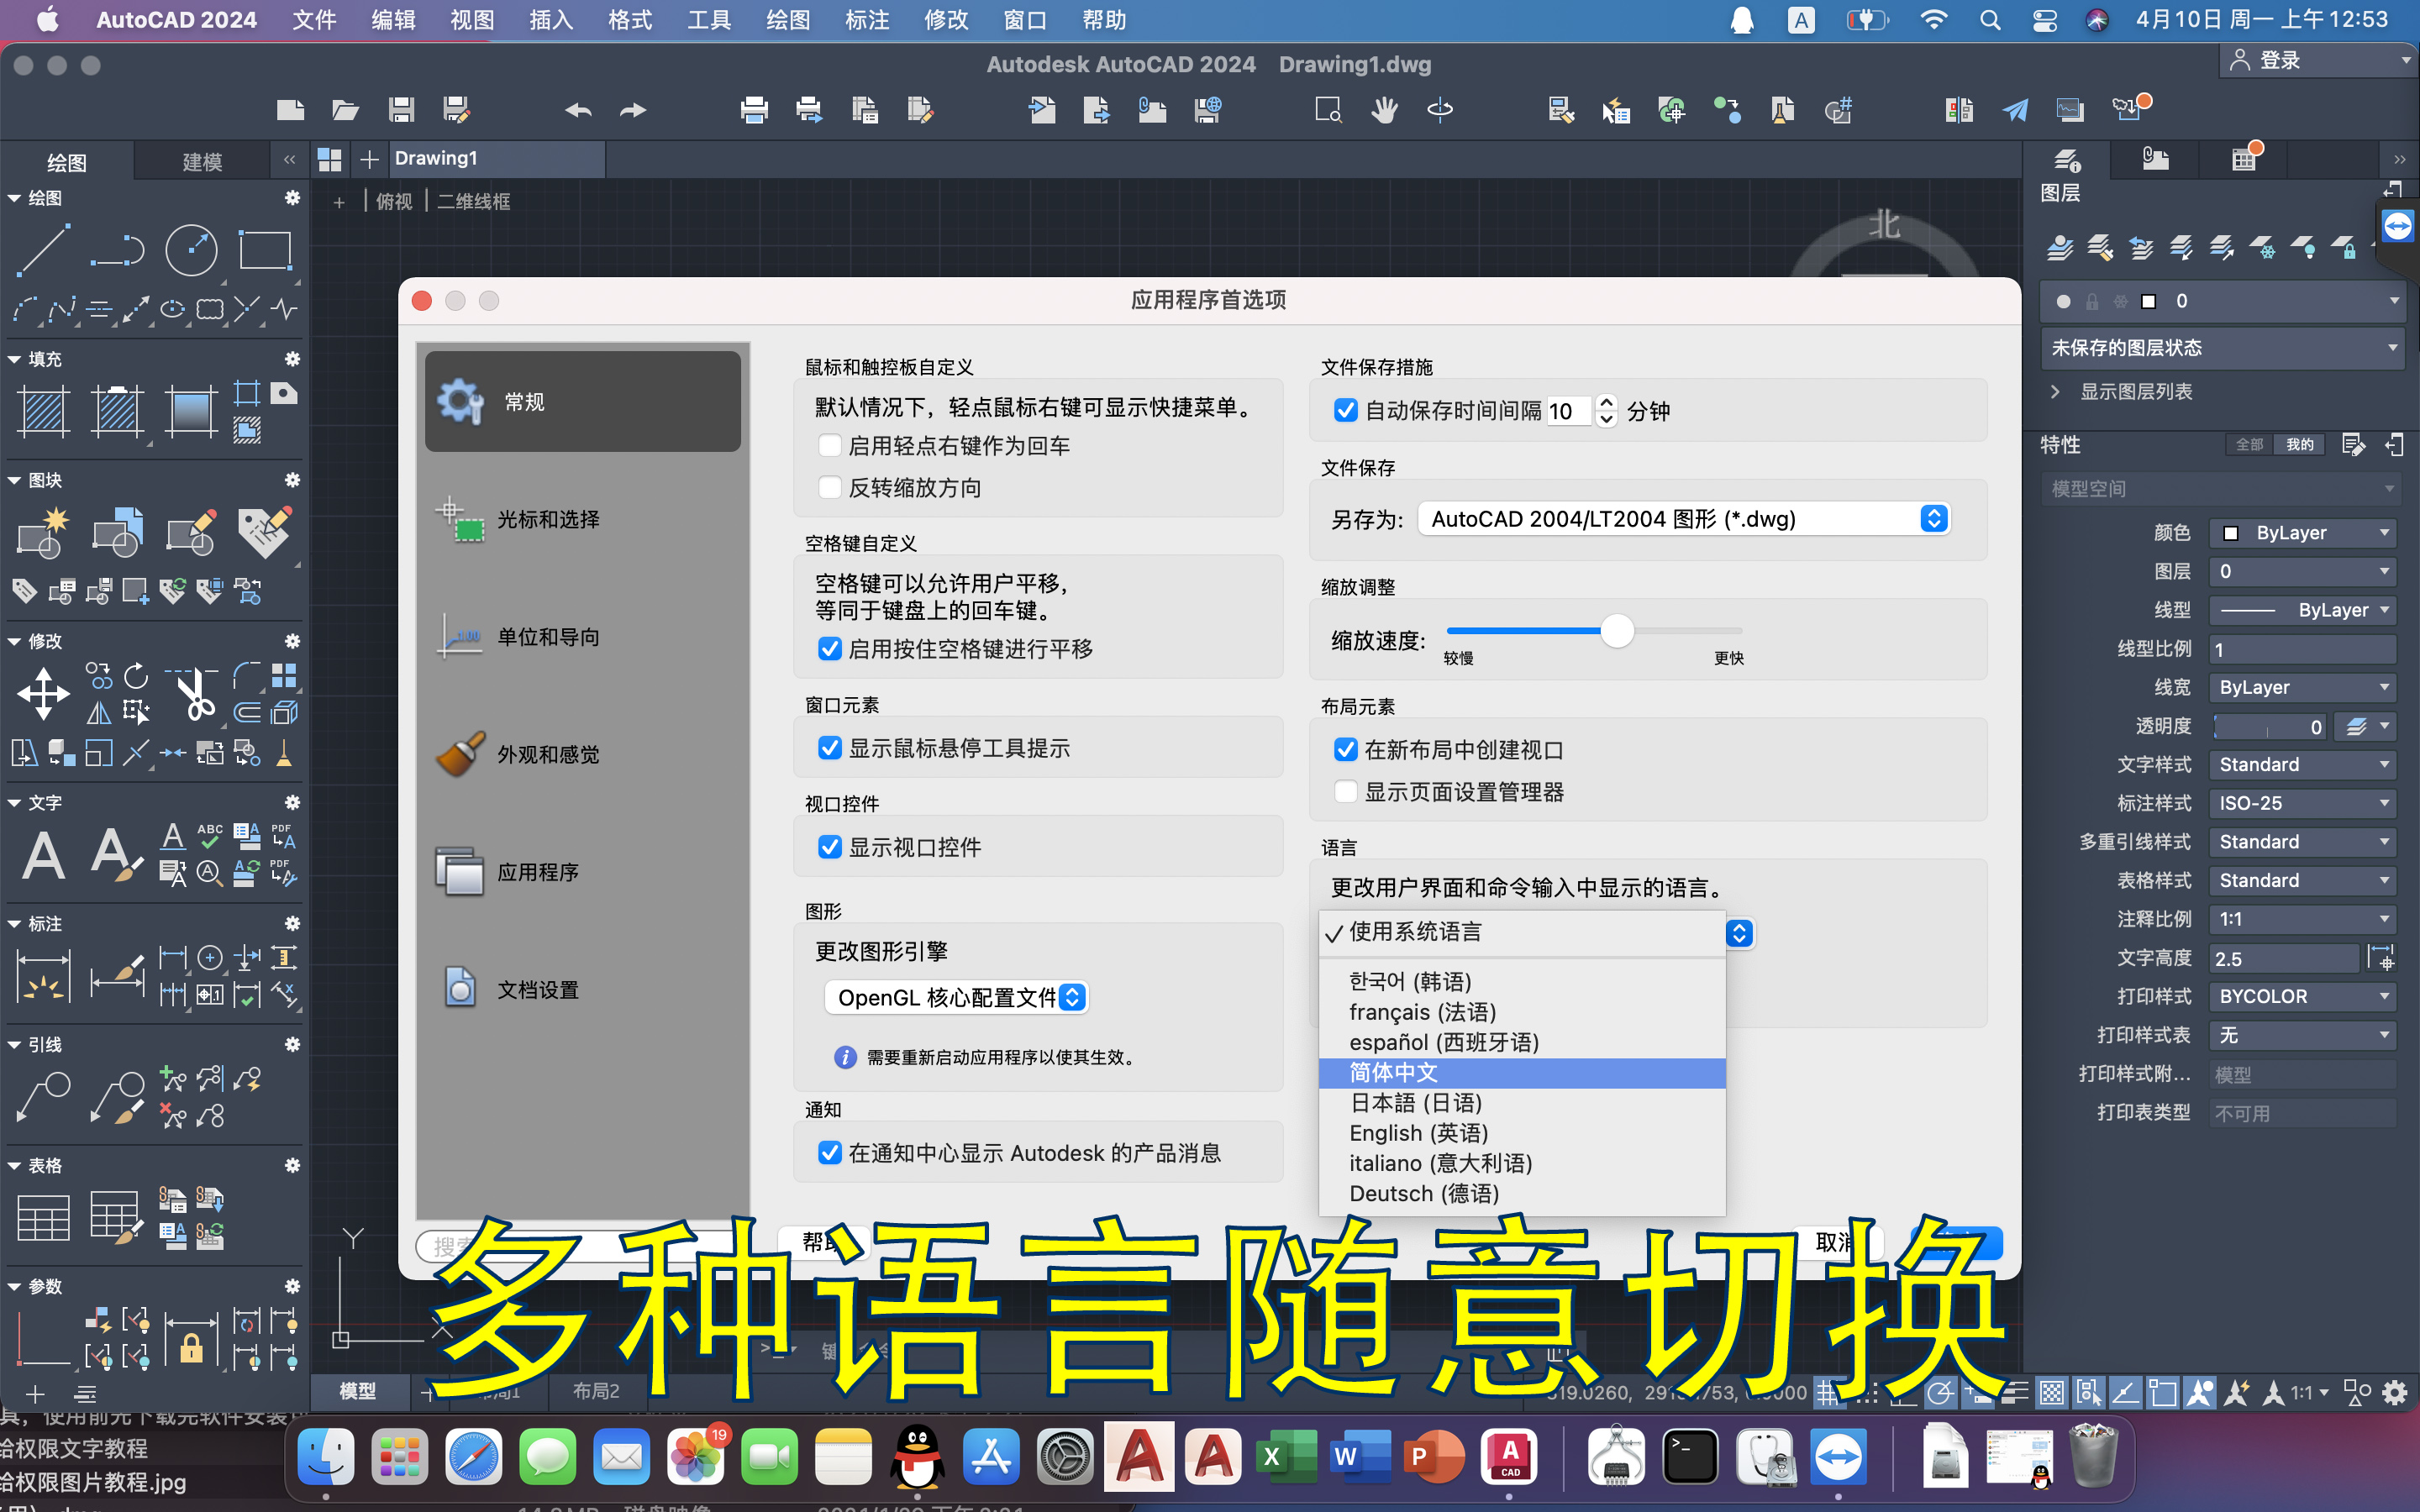2420x1512 pixels.
Task: Toggle show mouse hover tooltips checkbox
Action: [x=829, y=747]
